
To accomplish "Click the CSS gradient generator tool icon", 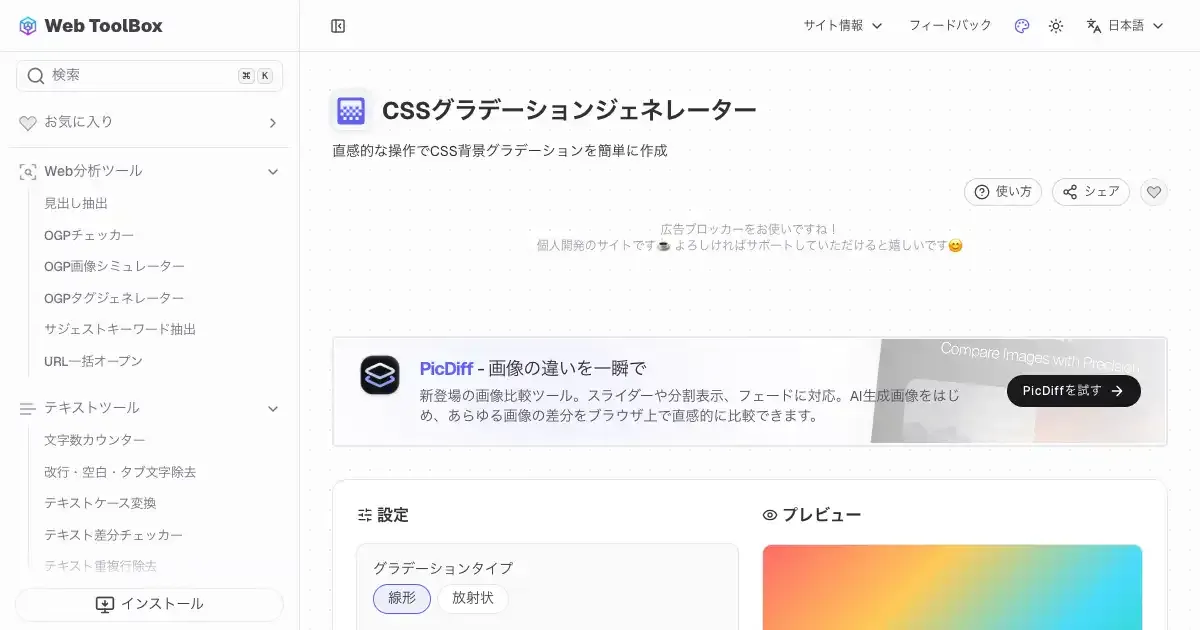I will point(351,111).
